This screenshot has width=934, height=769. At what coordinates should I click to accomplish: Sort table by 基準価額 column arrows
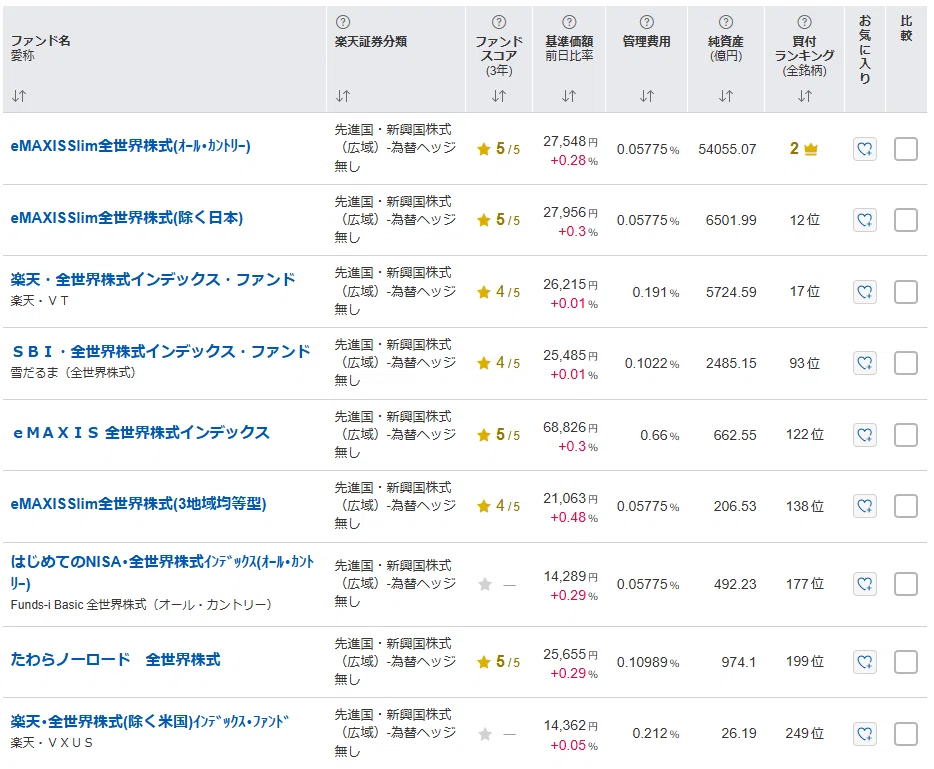tap(569, 96)
